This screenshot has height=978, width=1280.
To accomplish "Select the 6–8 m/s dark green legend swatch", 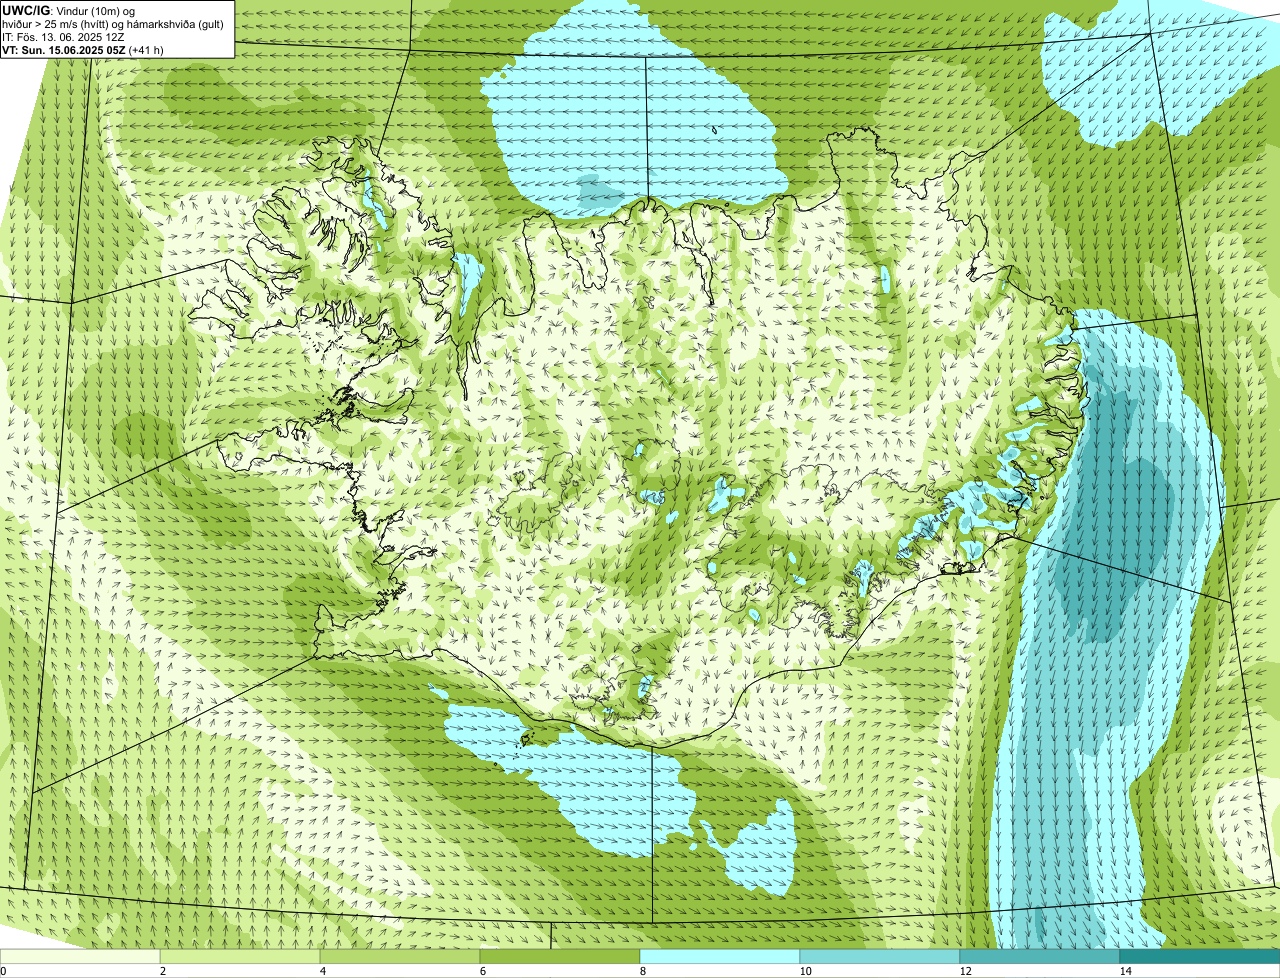I will (x=560, y=957).
